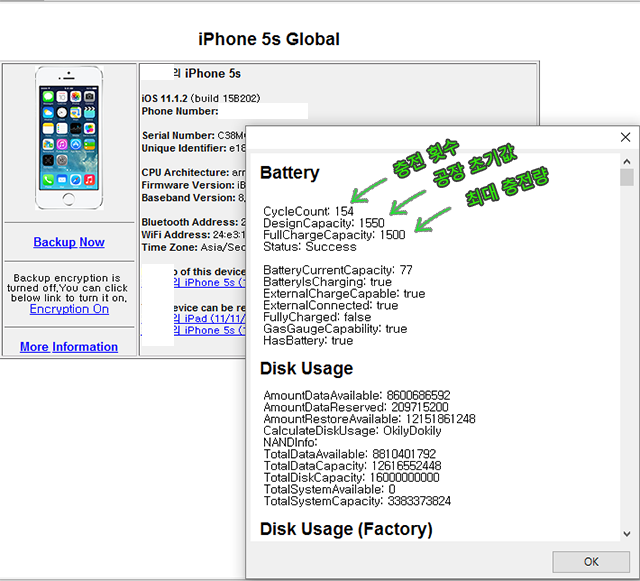This screenshot has height=581, width=640.
Task: Click TotalSystemCapacity: 3383373824 line
Action: [x=357, y=501]
